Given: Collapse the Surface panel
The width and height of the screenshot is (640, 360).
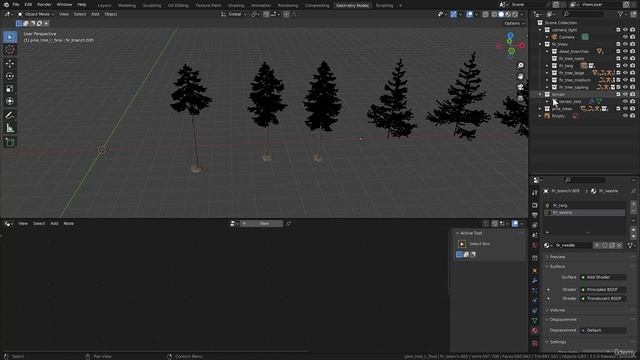Looking at the screenshot, I should click(x=557, y=267).
